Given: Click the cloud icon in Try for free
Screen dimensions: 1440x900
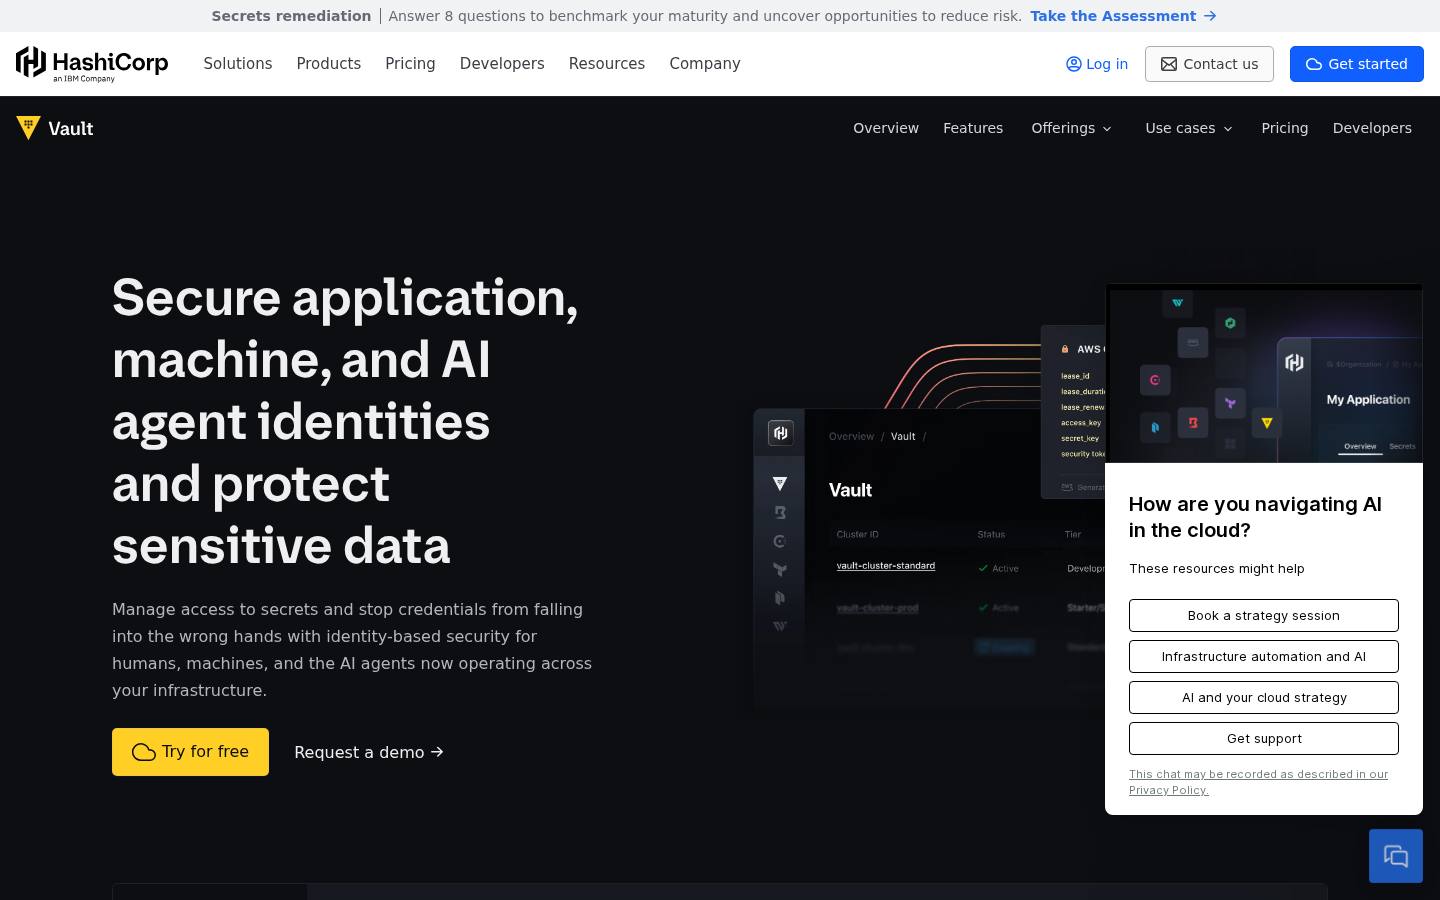Looking at the screenshot, I should coord(144,752).
